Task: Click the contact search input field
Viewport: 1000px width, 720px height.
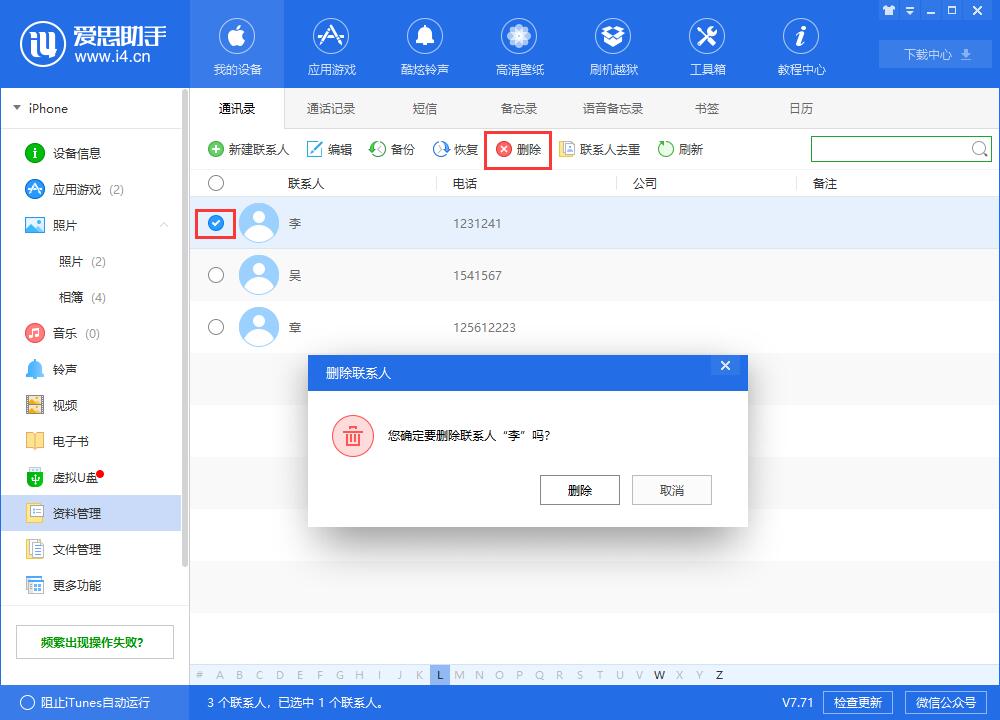Action: click(890, 150)
